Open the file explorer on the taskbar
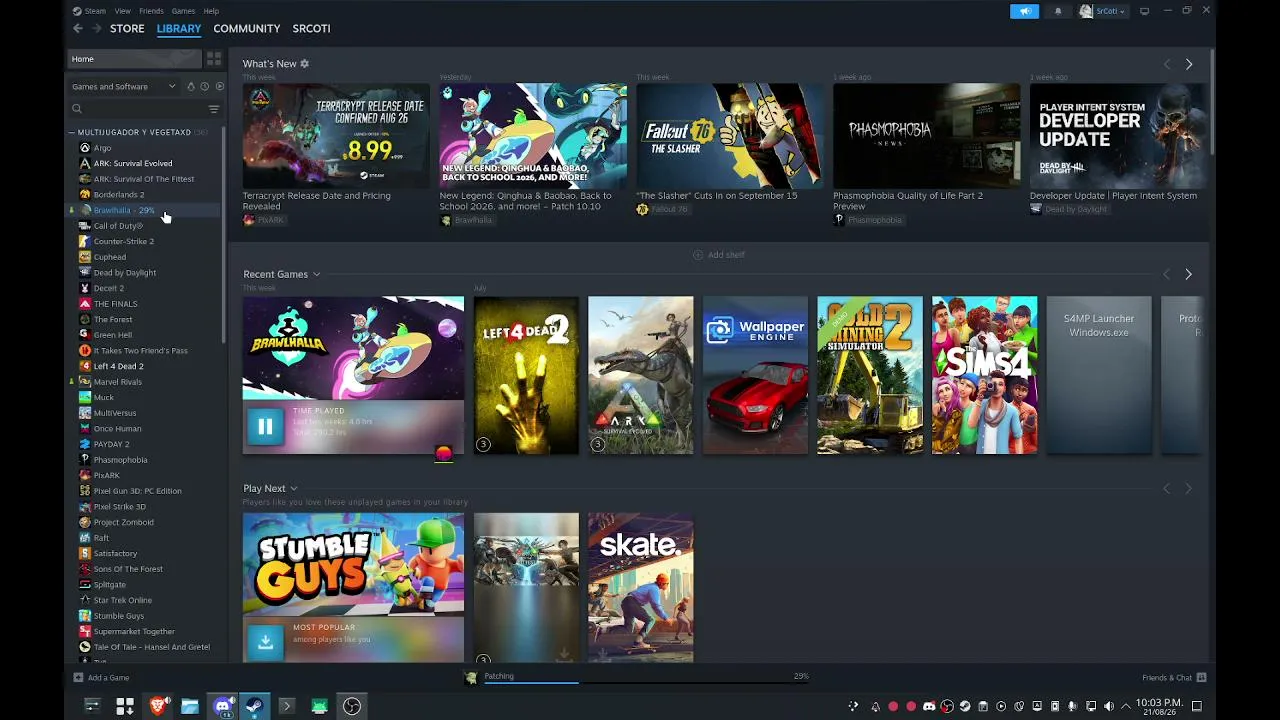This screenshot has height=720, width=1280. 189,706
